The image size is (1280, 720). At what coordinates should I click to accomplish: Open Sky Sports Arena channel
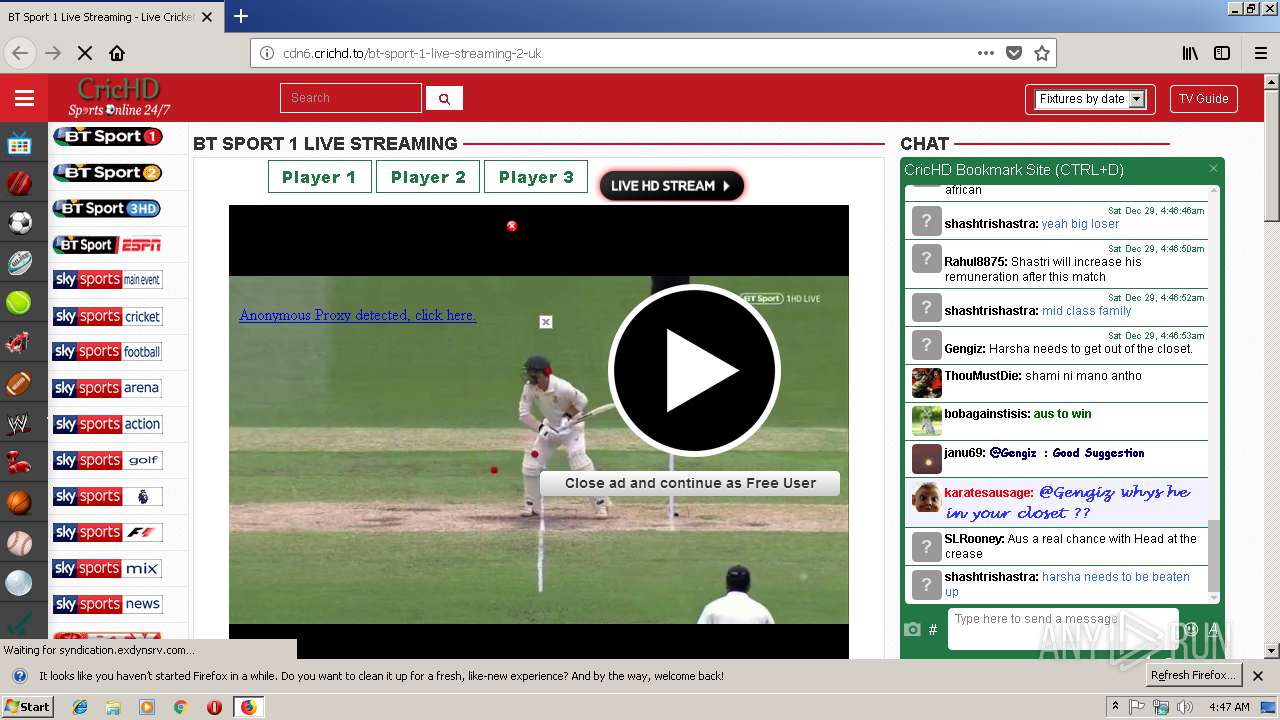pyautogui.click(x=107, y=388)
